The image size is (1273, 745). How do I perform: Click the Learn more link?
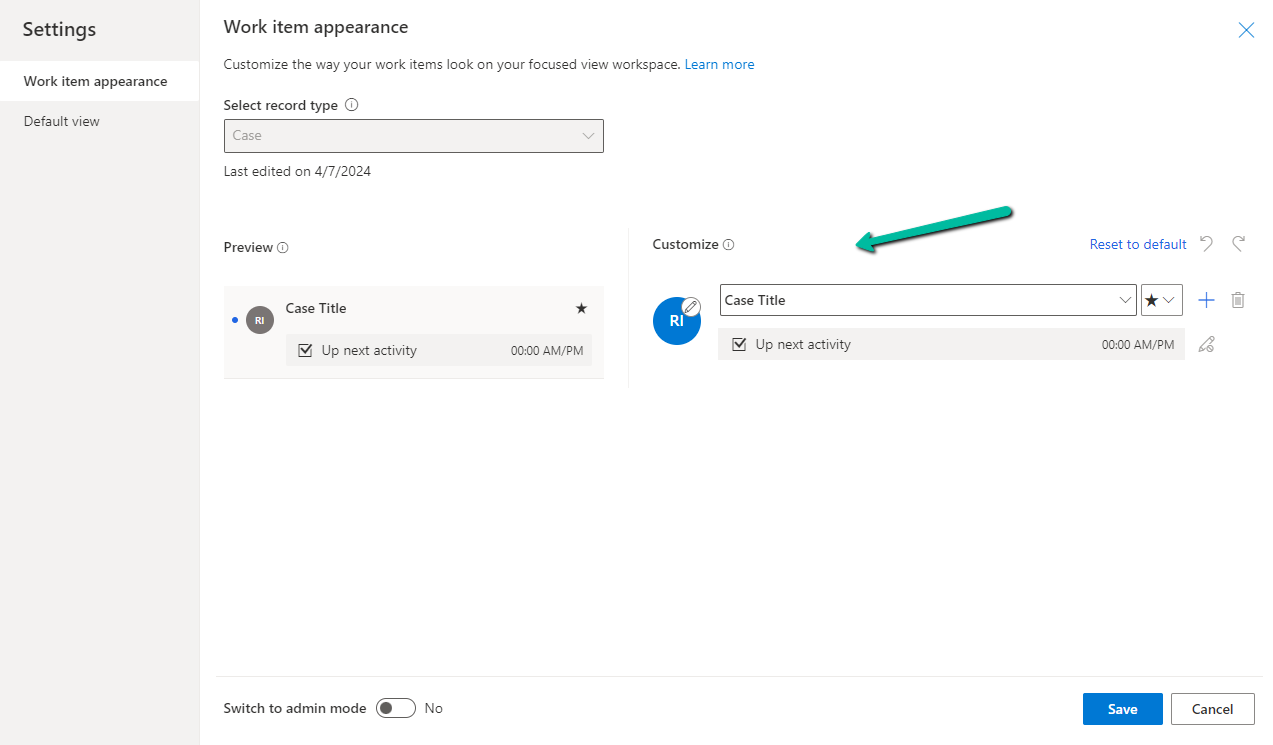(719, 64)
